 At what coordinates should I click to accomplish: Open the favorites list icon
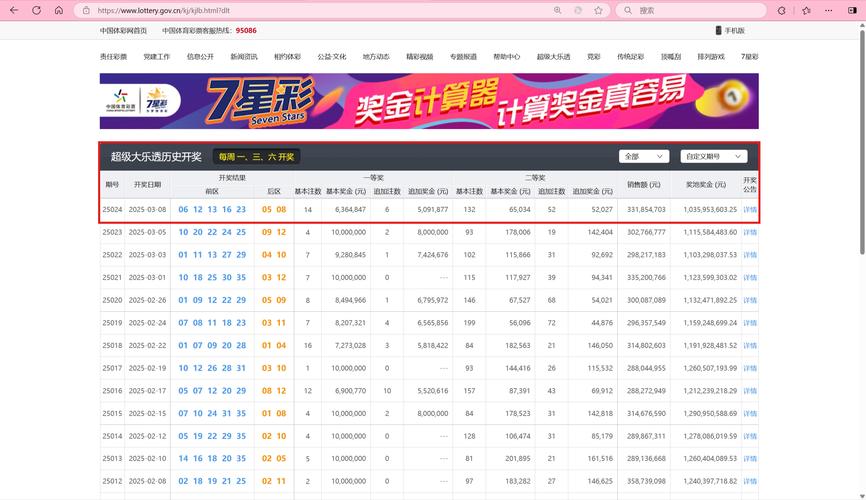pos(806,10)
